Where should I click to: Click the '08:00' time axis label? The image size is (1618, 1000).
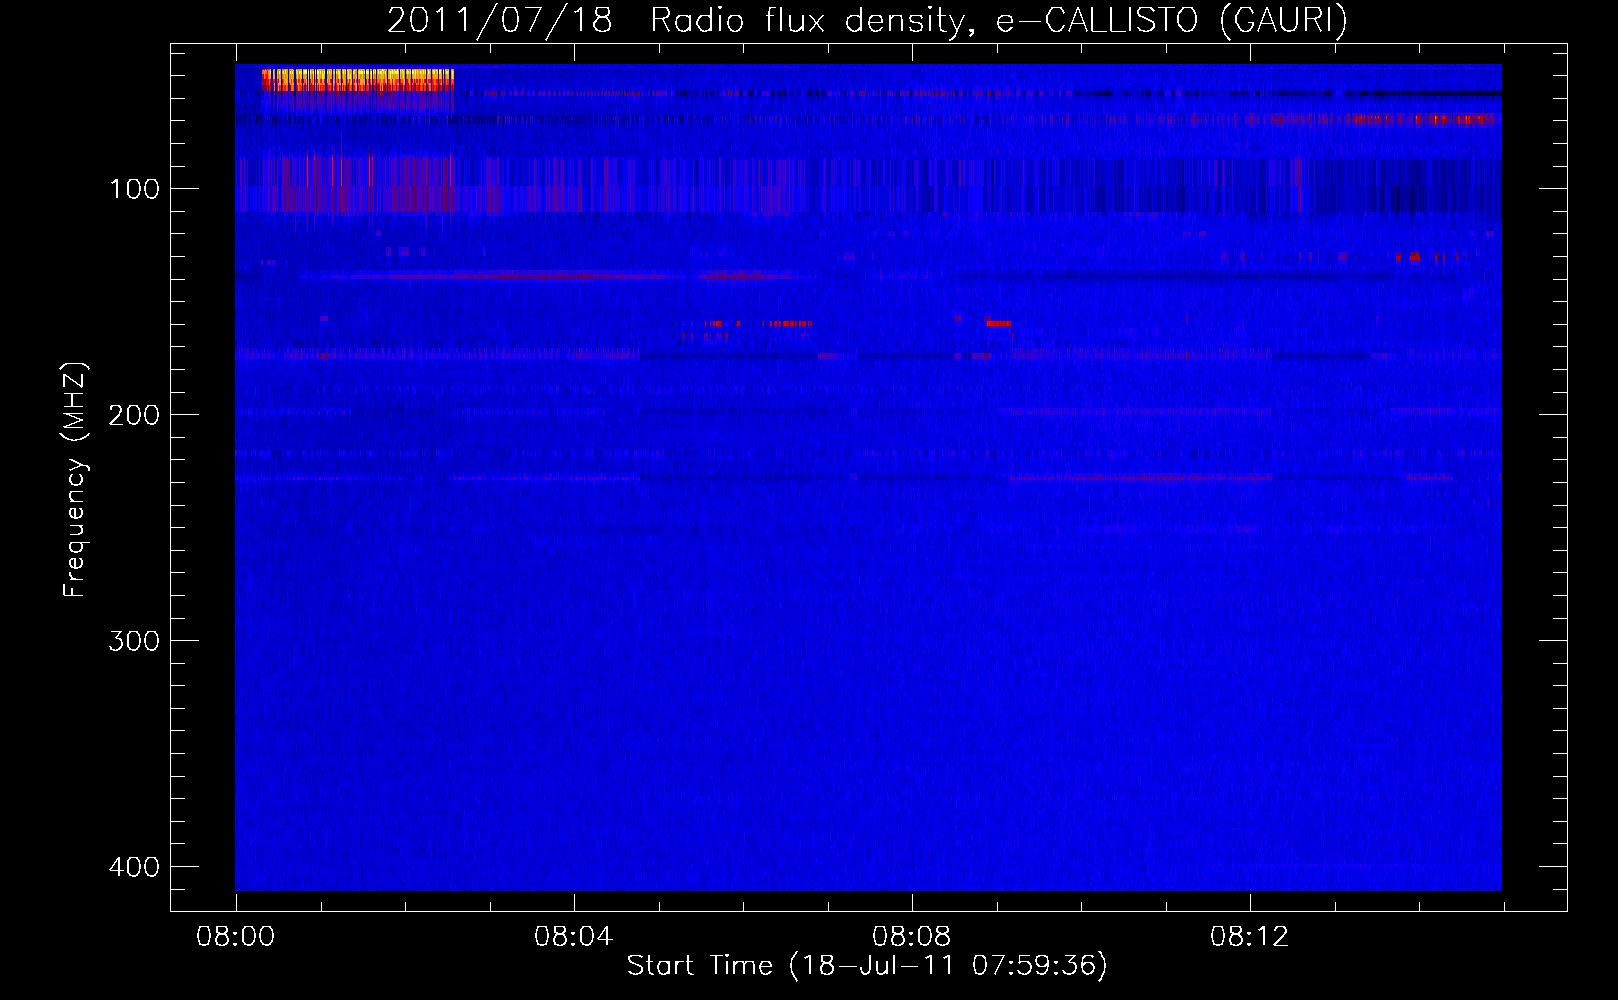click(236, 937)
